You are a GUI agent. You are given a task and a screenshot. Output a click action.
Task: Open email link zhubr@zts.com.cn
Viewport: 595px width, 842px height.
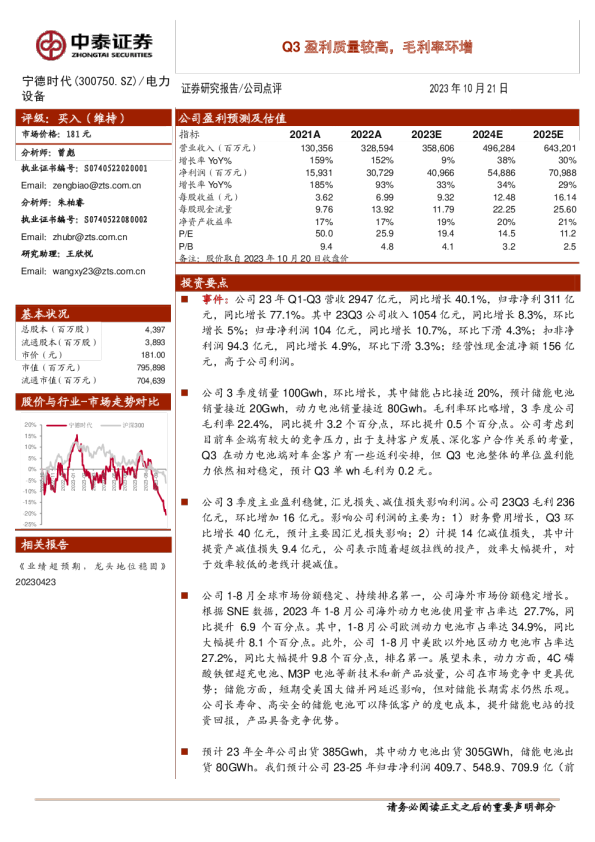[x=90, y=237]
